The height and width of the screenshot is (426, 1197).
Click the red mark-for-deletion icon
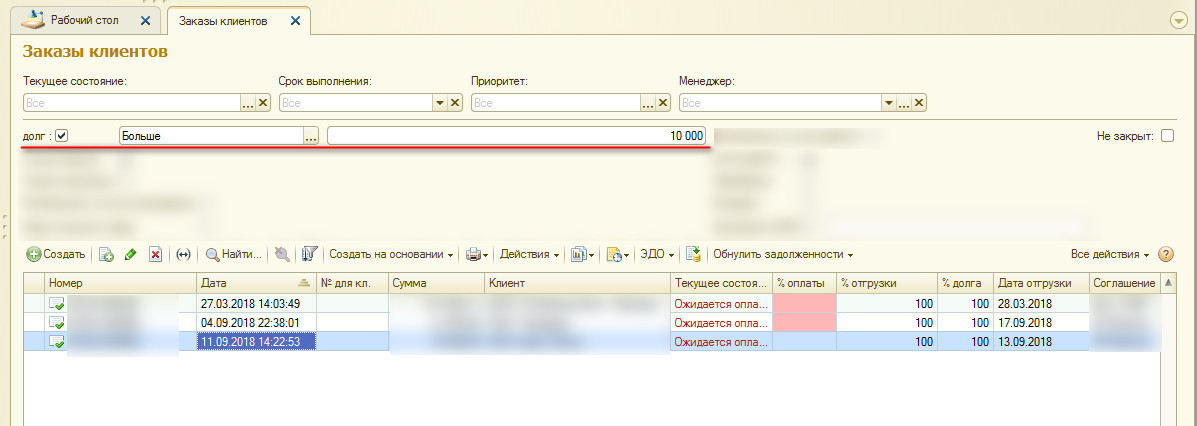[155, 255]
